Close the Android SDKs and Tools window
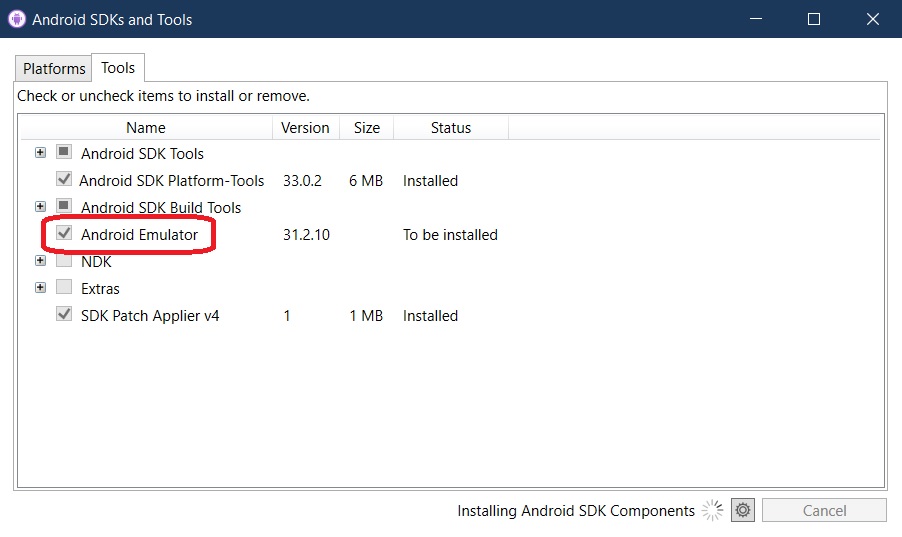This screenshot has width=902, height=537. pyautogui.click(x=872, y=19)
